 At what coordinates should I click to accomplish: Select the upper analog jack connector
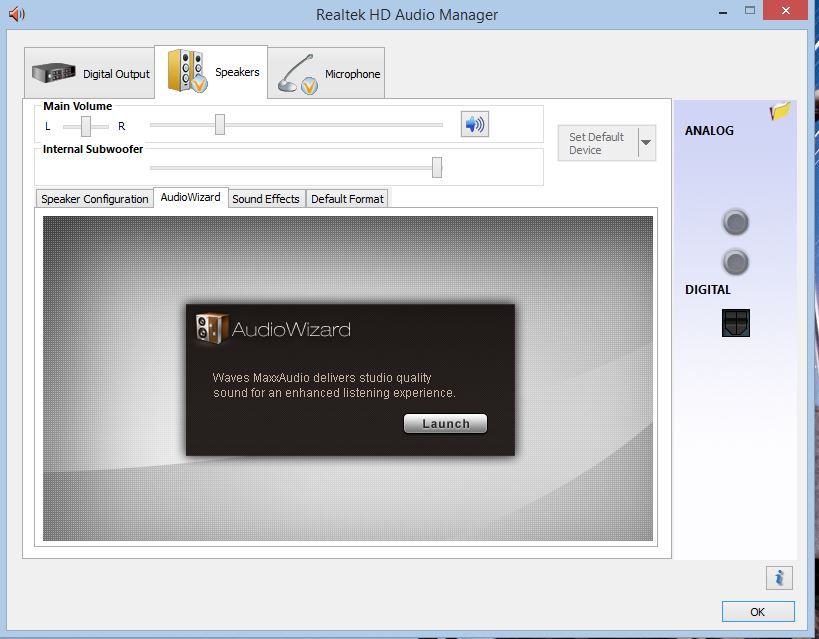(x=735, y=222)
